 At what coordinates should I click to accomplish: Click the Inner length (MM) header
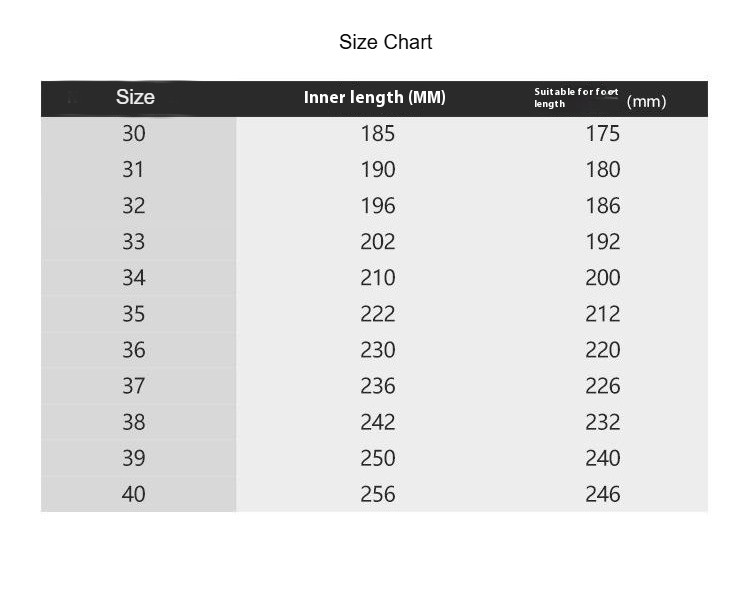[375, 97]
